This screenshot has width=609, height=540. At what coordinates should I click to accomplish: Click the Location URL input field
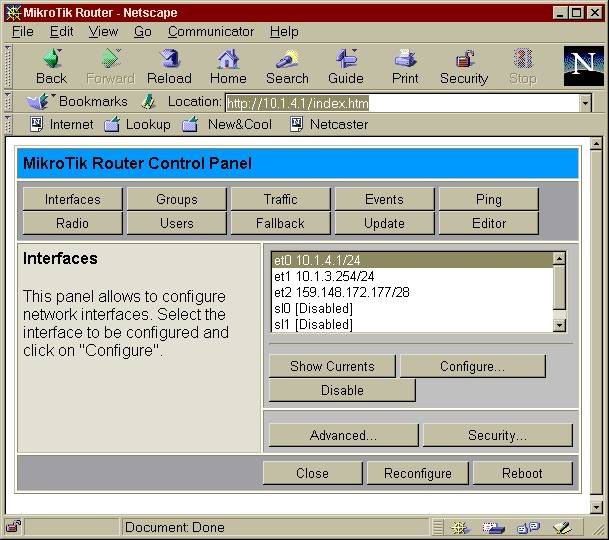pos(402,103)
